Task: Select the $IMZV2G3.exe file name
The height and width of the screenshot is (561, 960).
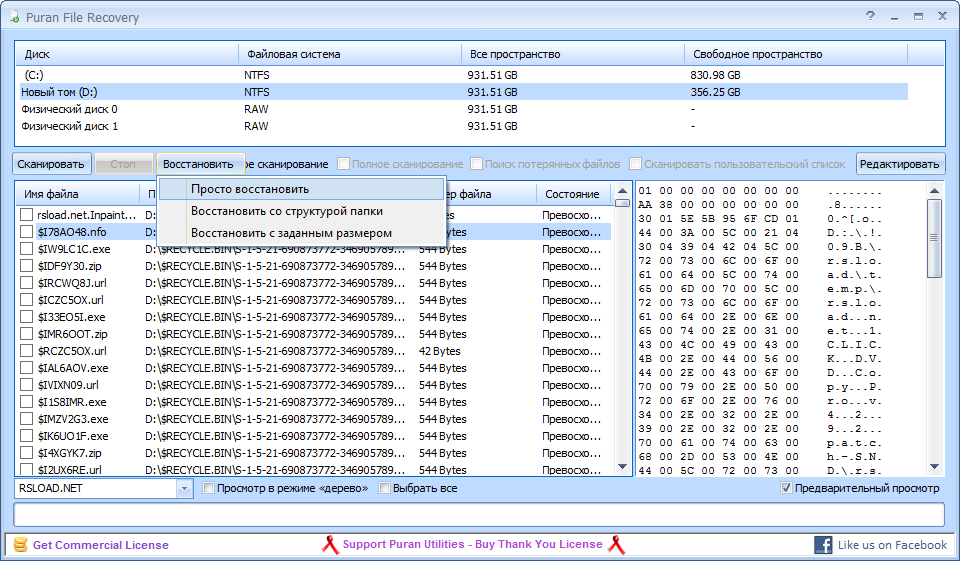Action: 72,419
